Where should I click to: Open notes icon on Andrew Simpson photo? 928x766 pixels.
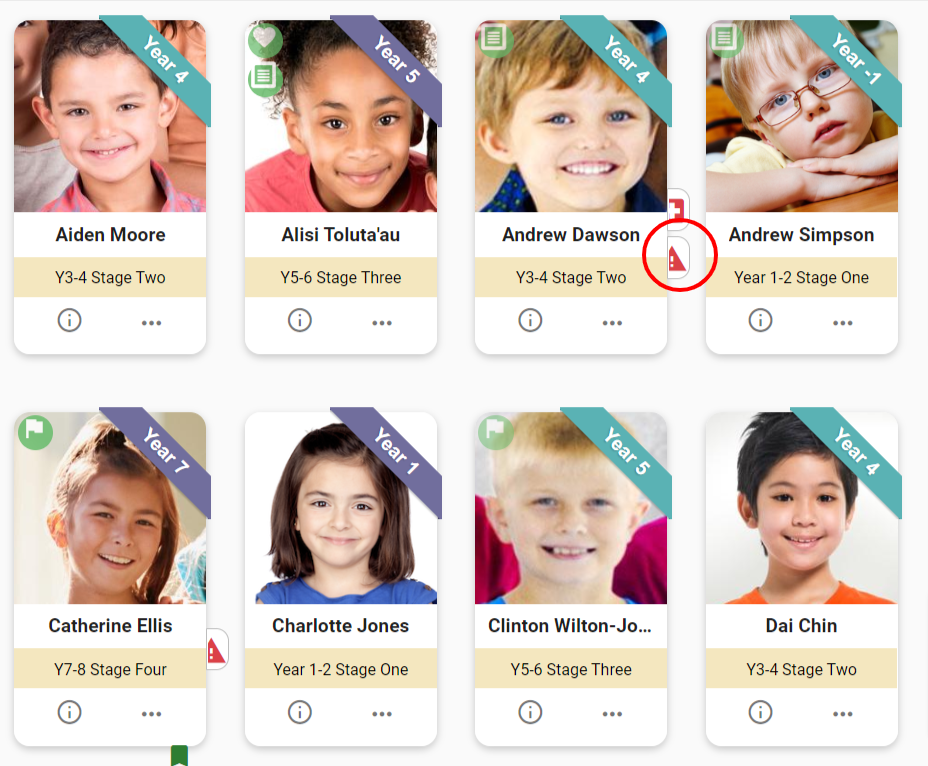724,39
